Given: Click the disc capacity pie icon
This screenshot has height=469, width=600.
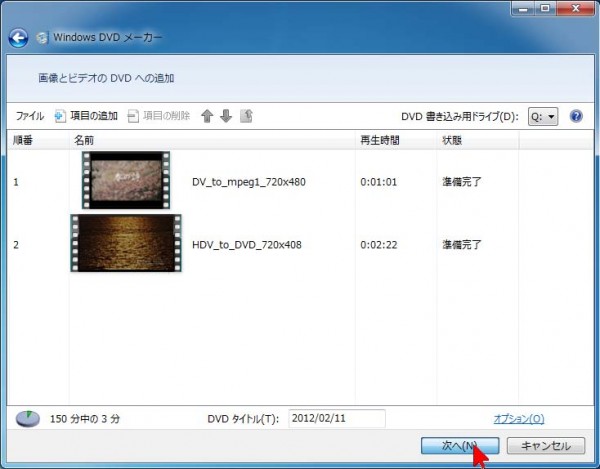Looking at the screenshot, I should click(x=28, y=417).
